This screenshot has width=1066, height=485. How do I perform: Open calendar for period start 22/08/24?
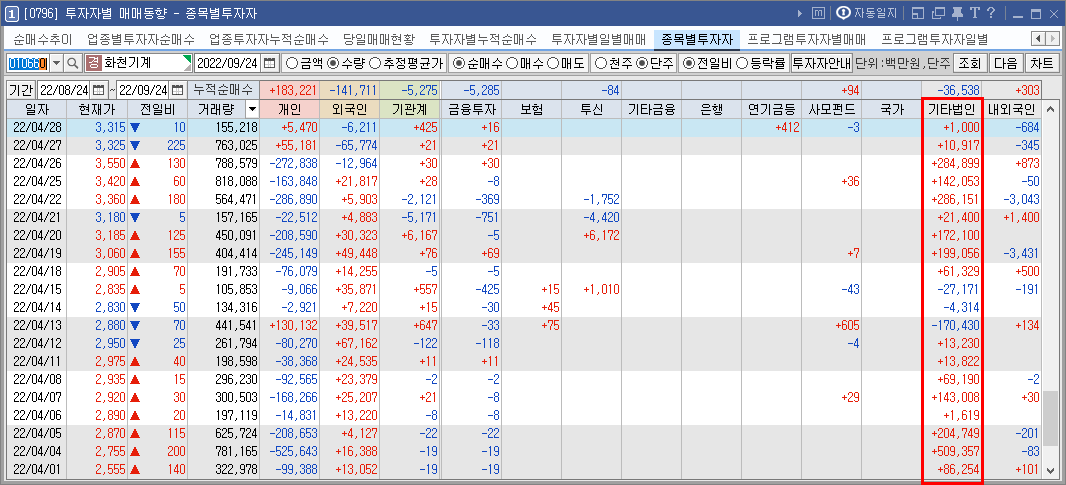pos(99,90)
